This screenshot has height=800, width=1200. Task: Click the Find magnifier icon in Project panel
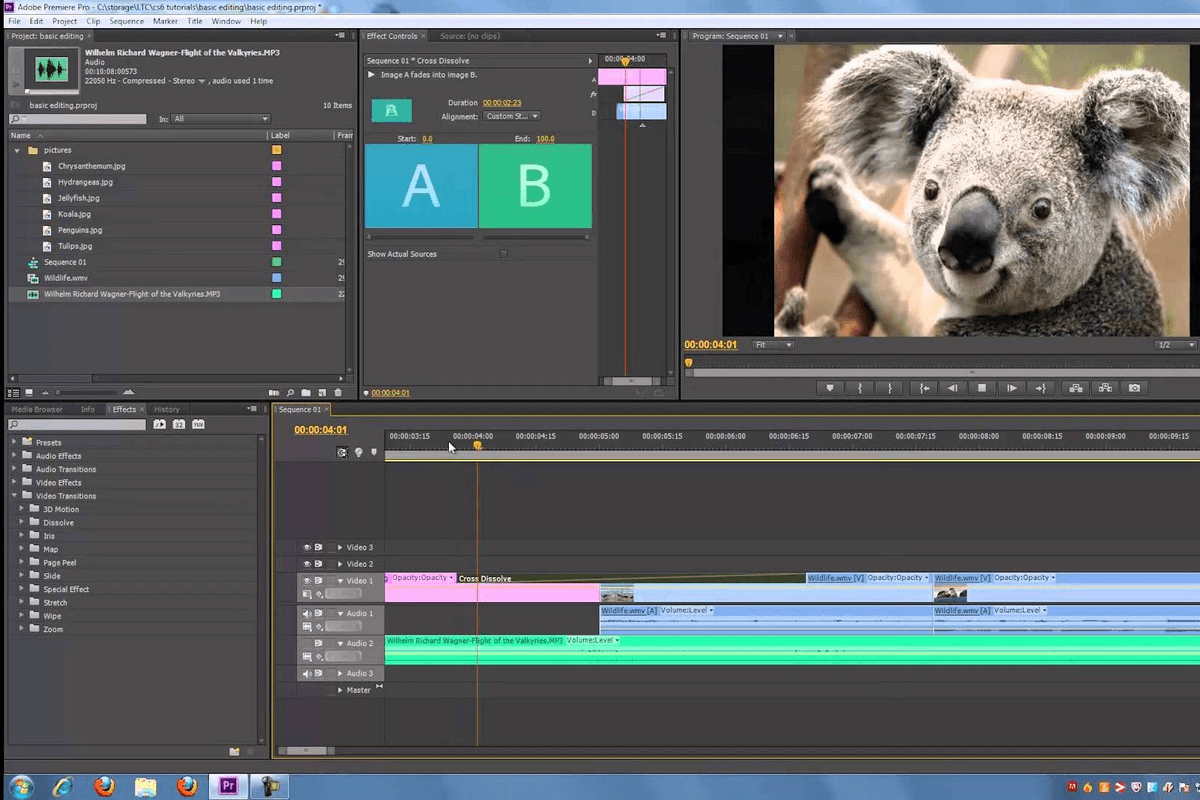click(x=290, y=392)
